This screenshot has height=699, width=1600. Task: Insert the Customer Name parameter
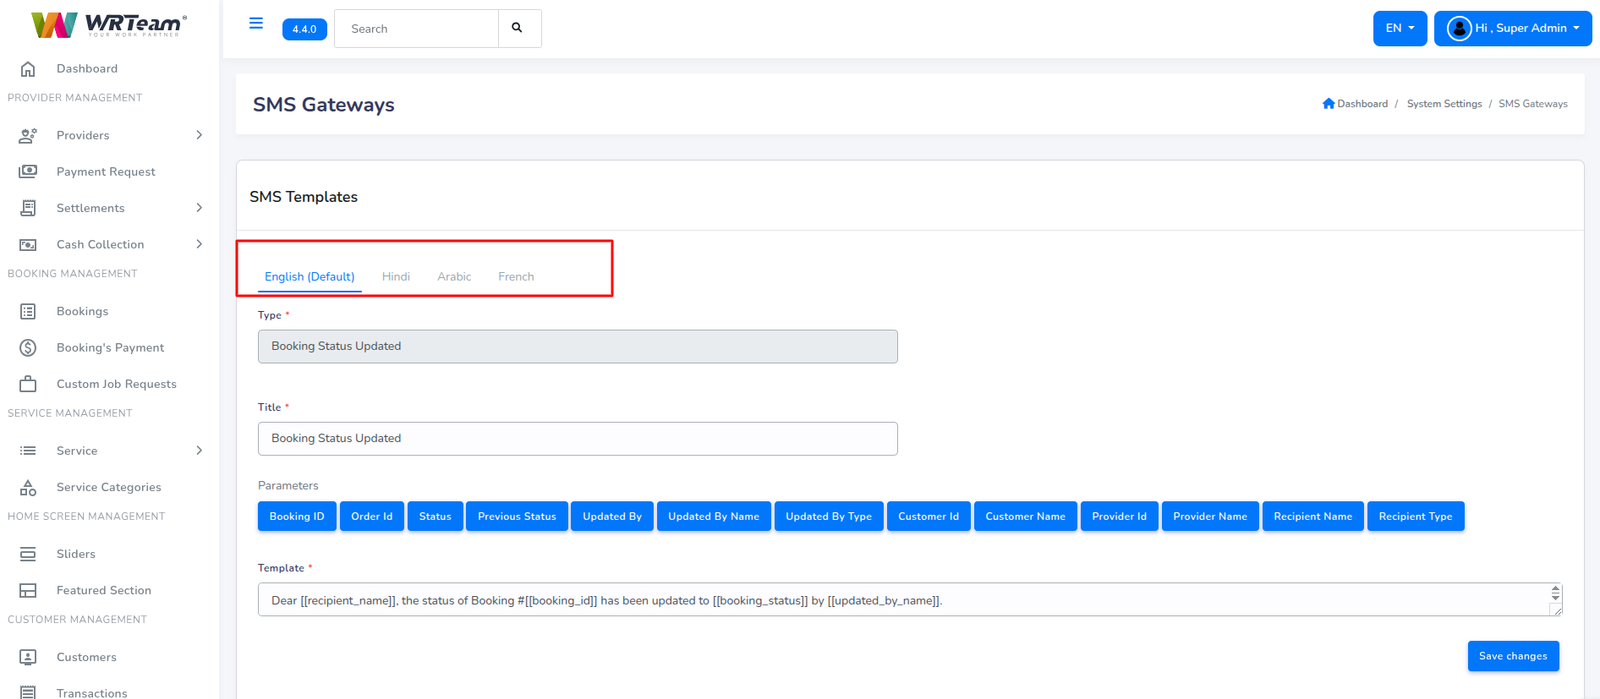(1025, 516)
